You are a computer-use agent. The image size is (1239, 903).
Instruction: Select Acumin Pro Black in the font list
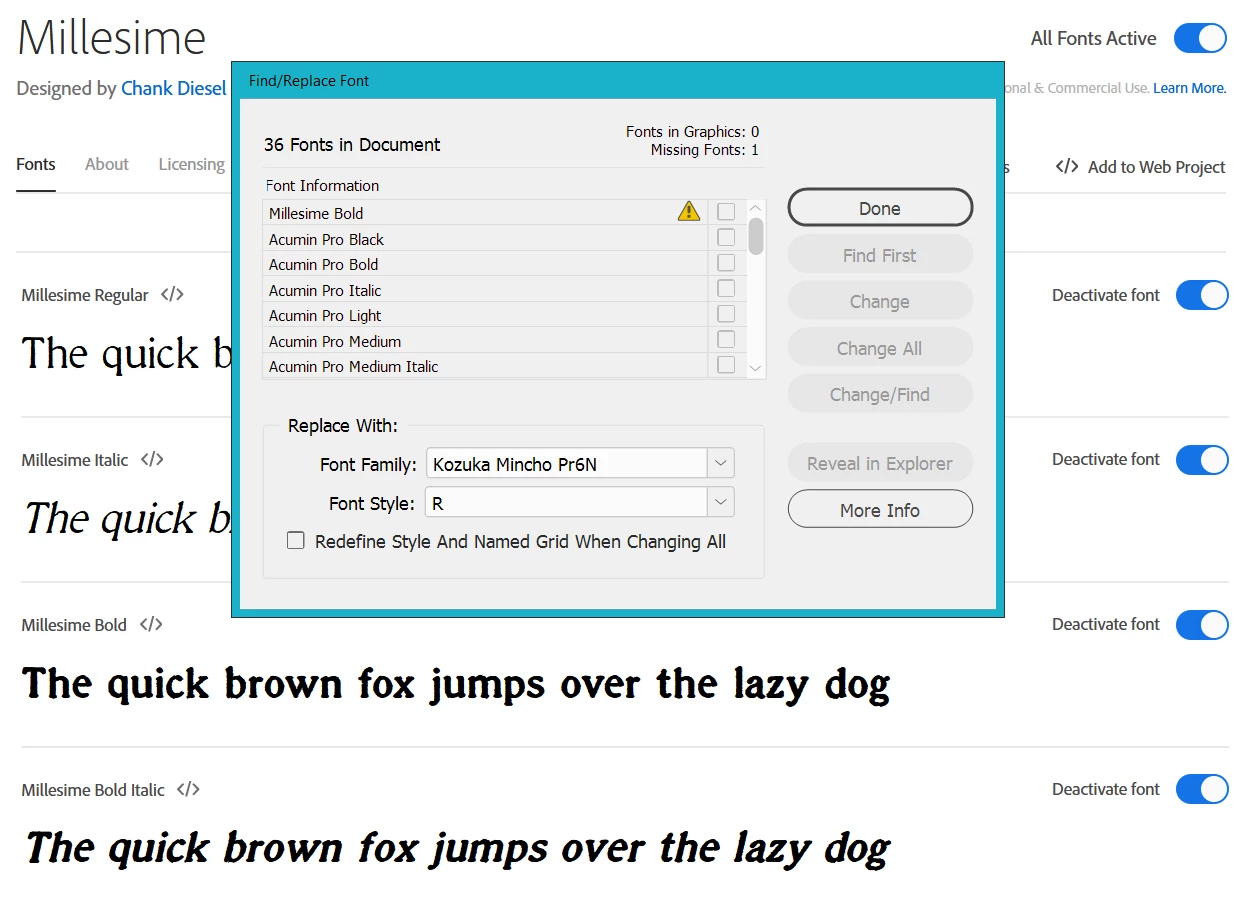(x=485, y=239)
